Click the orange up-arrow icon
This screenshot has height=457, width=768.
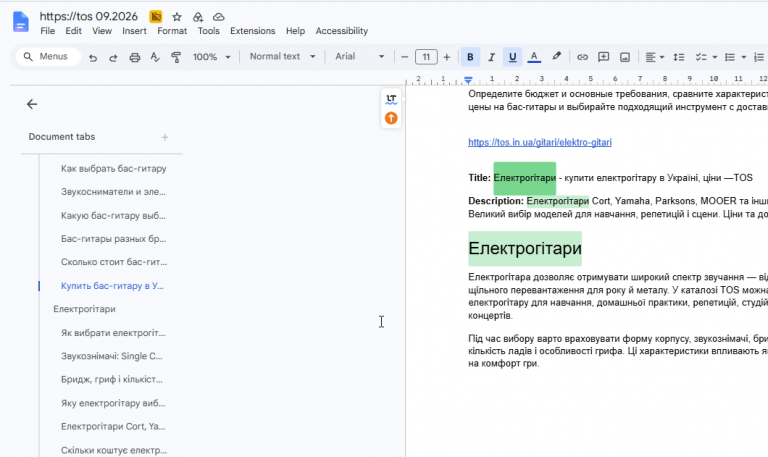391,118
